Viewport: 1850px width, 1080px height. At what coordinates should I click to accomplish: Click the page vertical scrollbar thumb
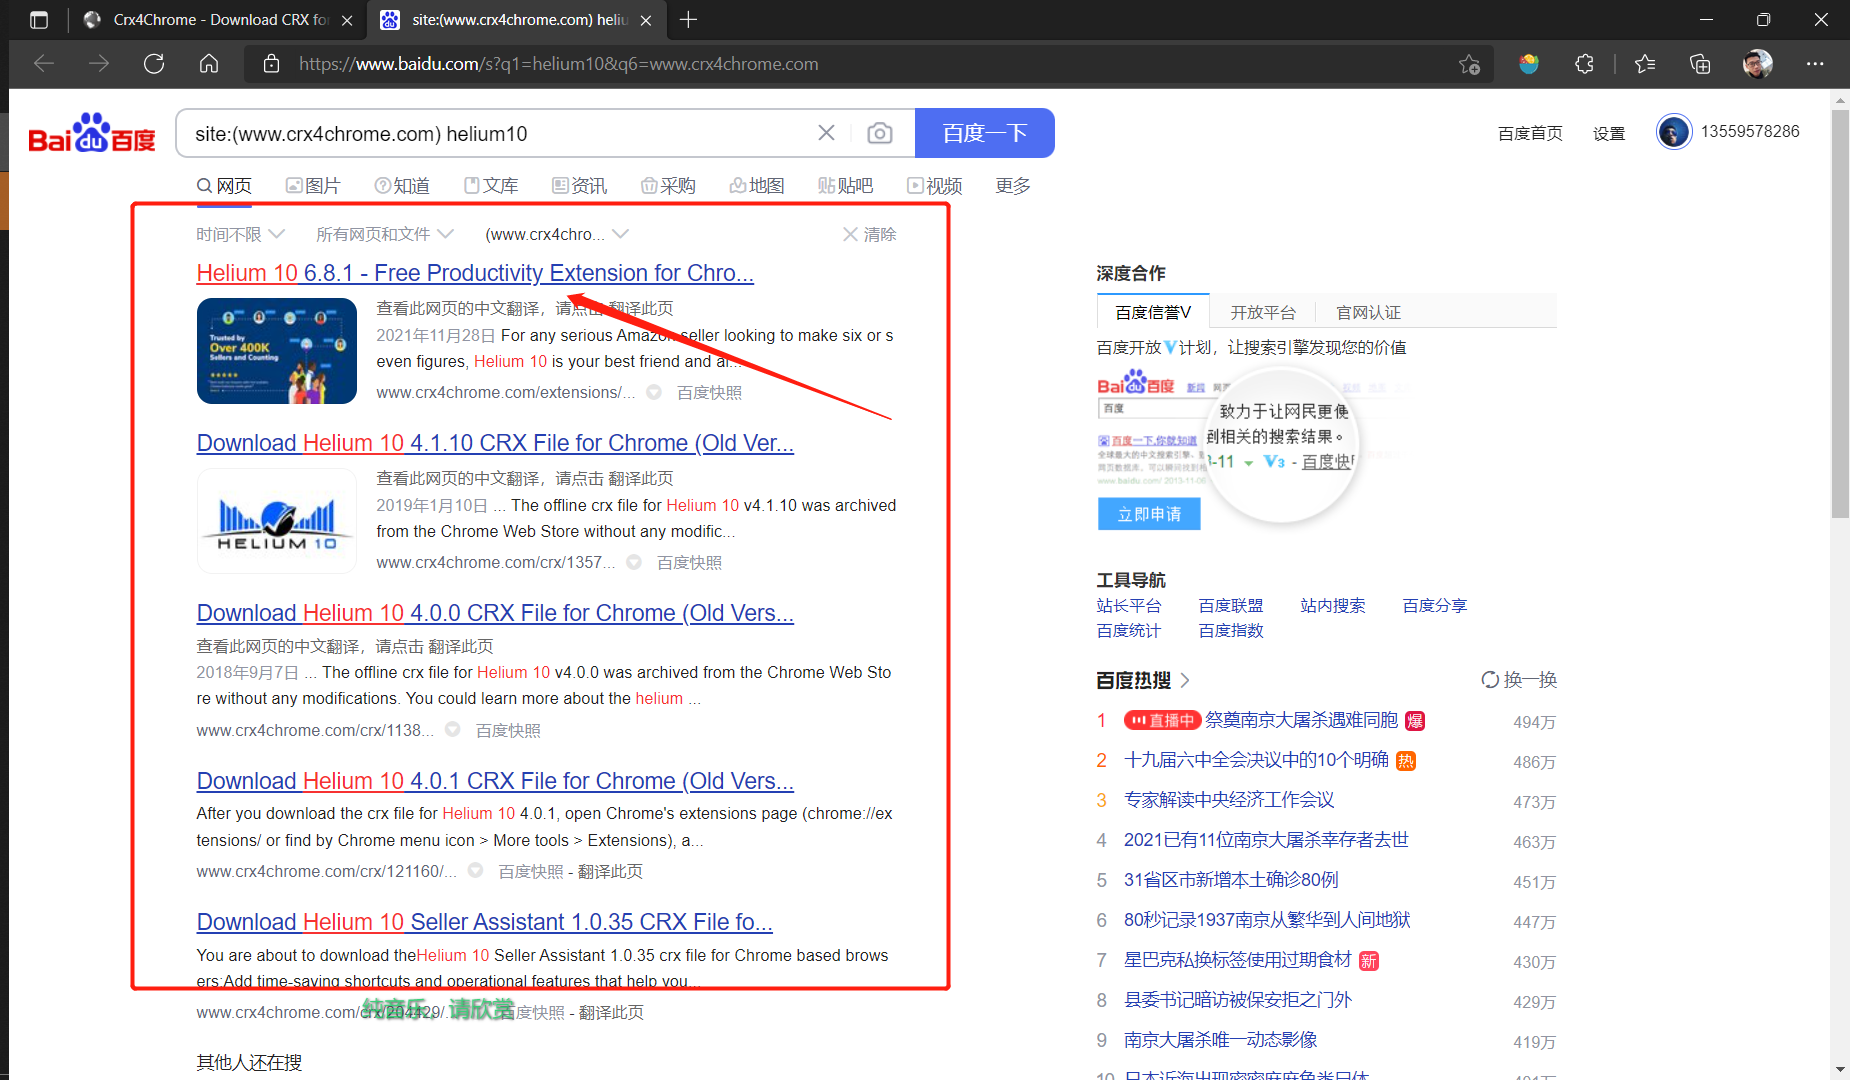click(1840, 313)
